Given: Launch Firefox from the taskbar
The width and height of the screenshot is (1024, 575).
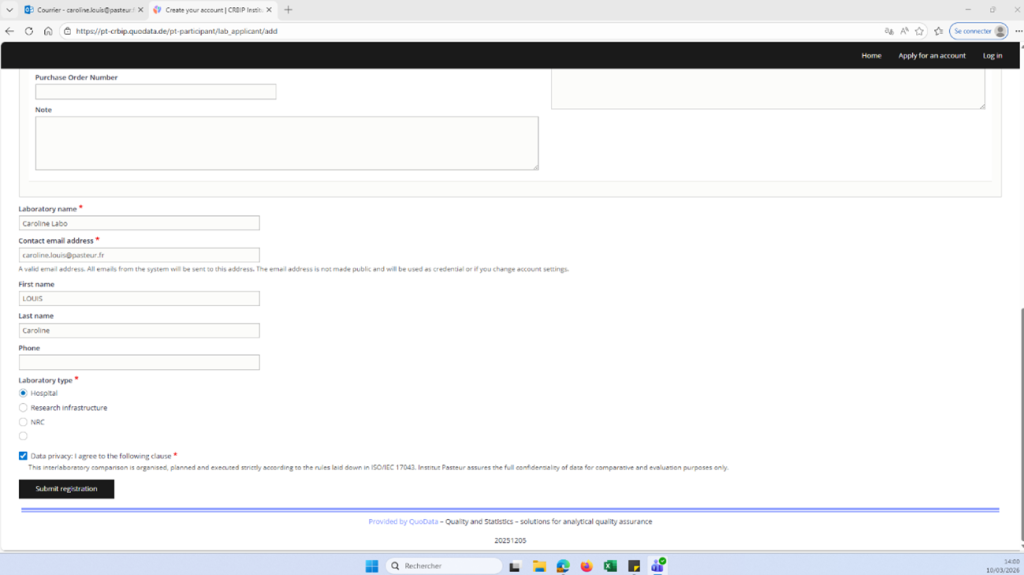Looking at the screenshot, I should tap(586, 566).
